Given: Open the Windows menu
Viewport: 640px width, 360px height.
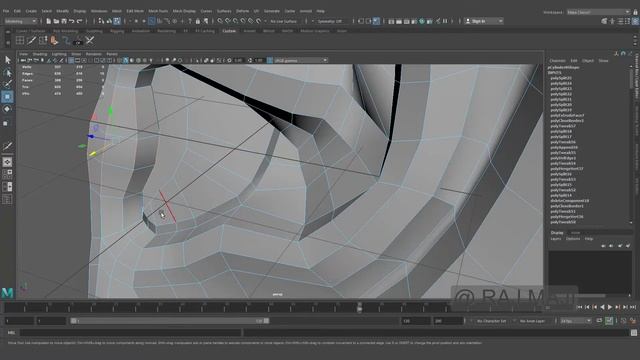Looking at the screenshot, I should 99,11.
